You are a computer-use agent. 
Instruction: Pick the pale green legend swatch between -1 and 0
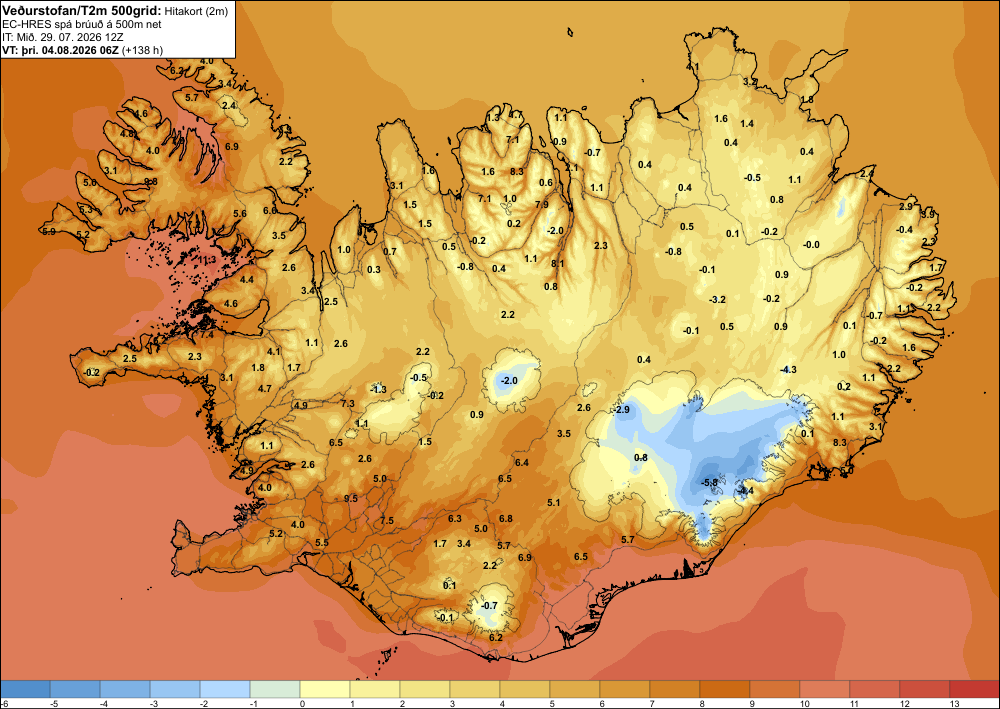[x=275, y=689]
